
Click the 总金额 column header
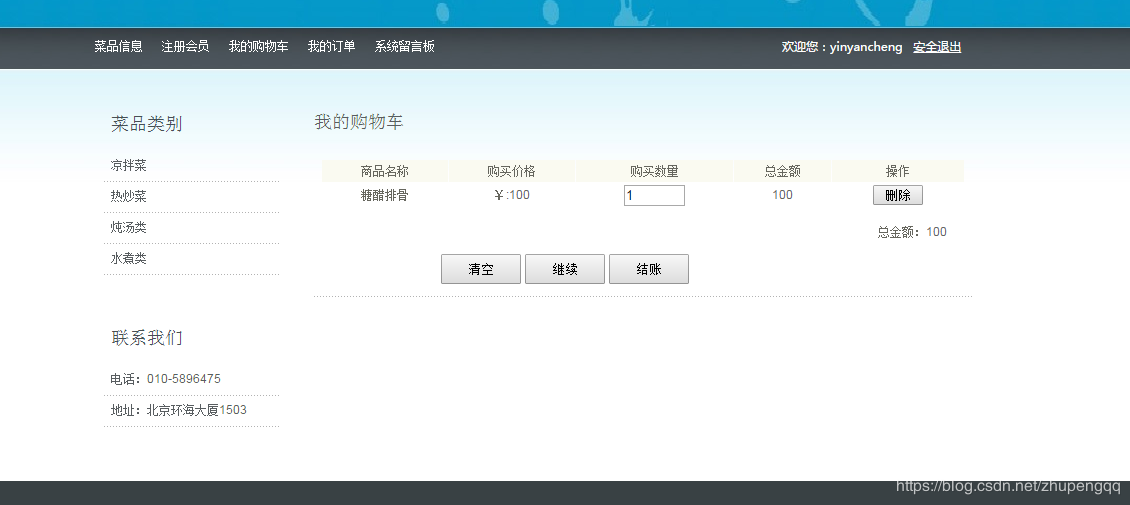tap(783, 171)
